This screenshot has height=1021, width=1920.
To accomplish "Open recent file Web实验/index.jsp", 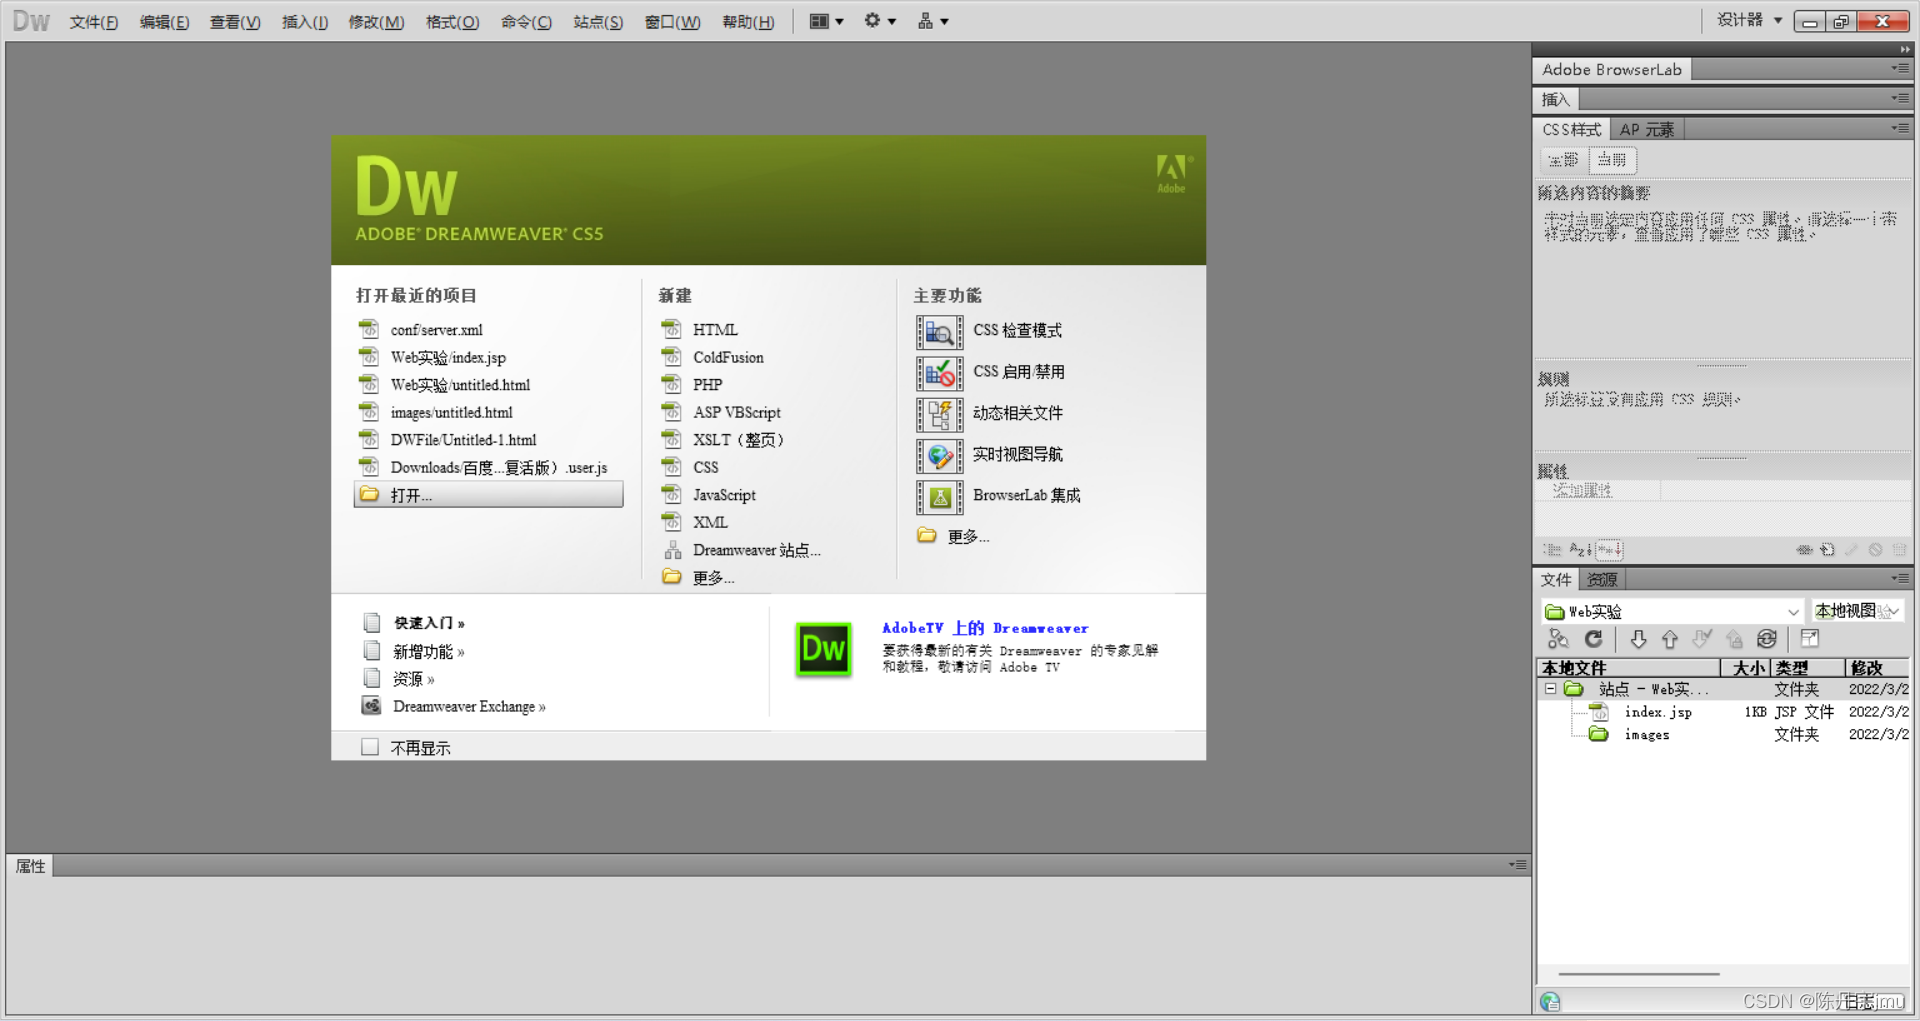I will click(x=448, y=357).
